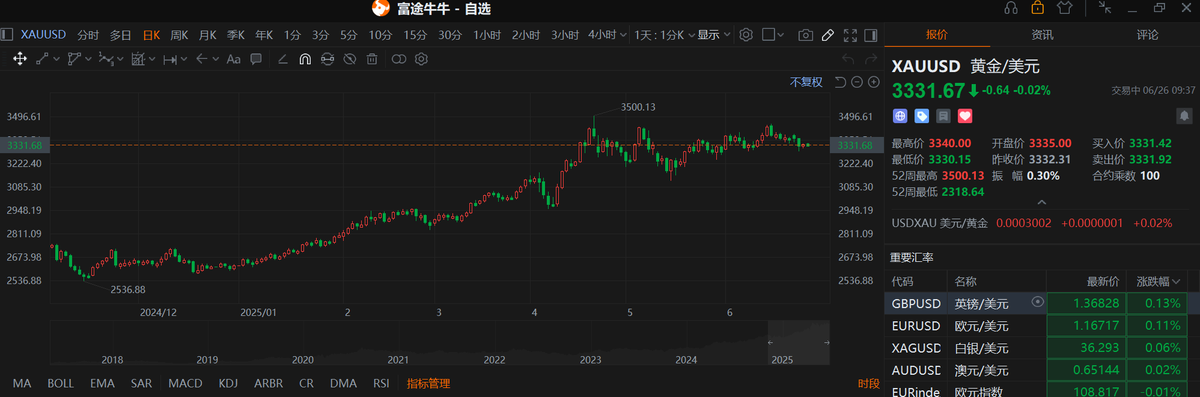Click the blue tag badge icon
This screenshot has width=1200, height=397.
(x=921, y=116)
